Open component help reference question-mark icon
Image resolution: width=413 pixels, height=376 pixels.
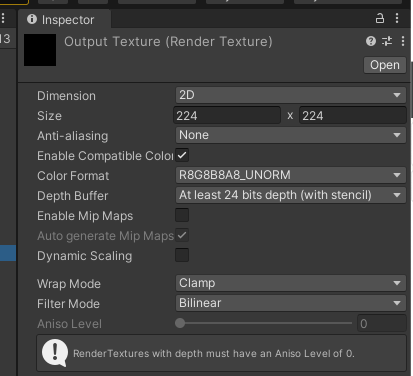371,41
